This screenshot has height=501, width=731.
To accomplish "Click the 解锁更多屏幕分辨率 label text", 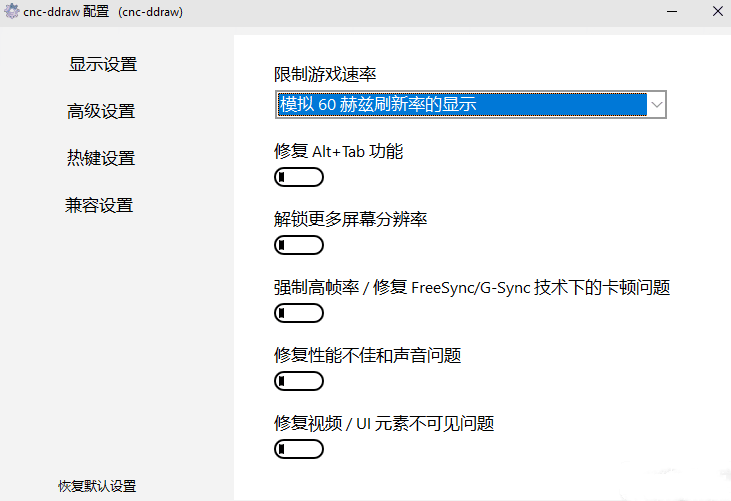I will [350, 219].
